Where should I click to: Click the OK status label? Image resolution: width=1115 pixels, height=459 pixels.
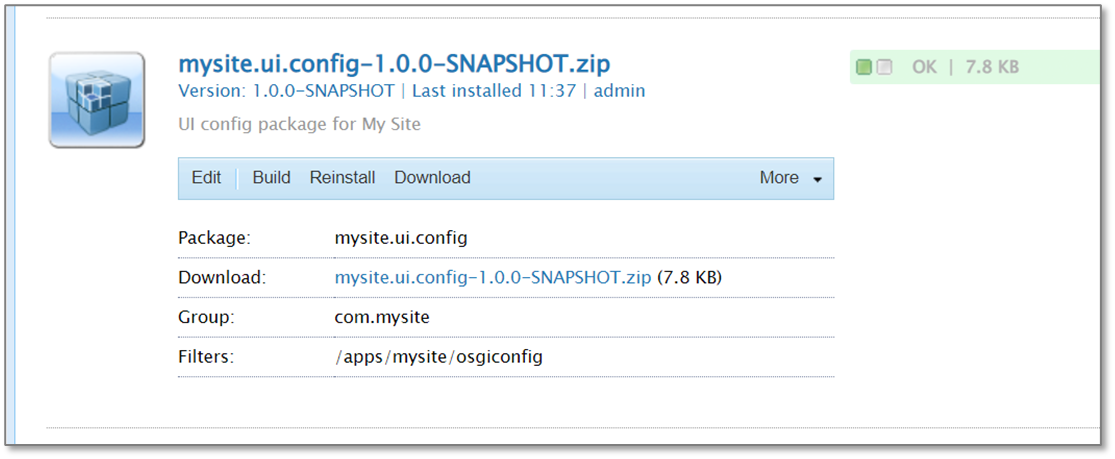924,67
